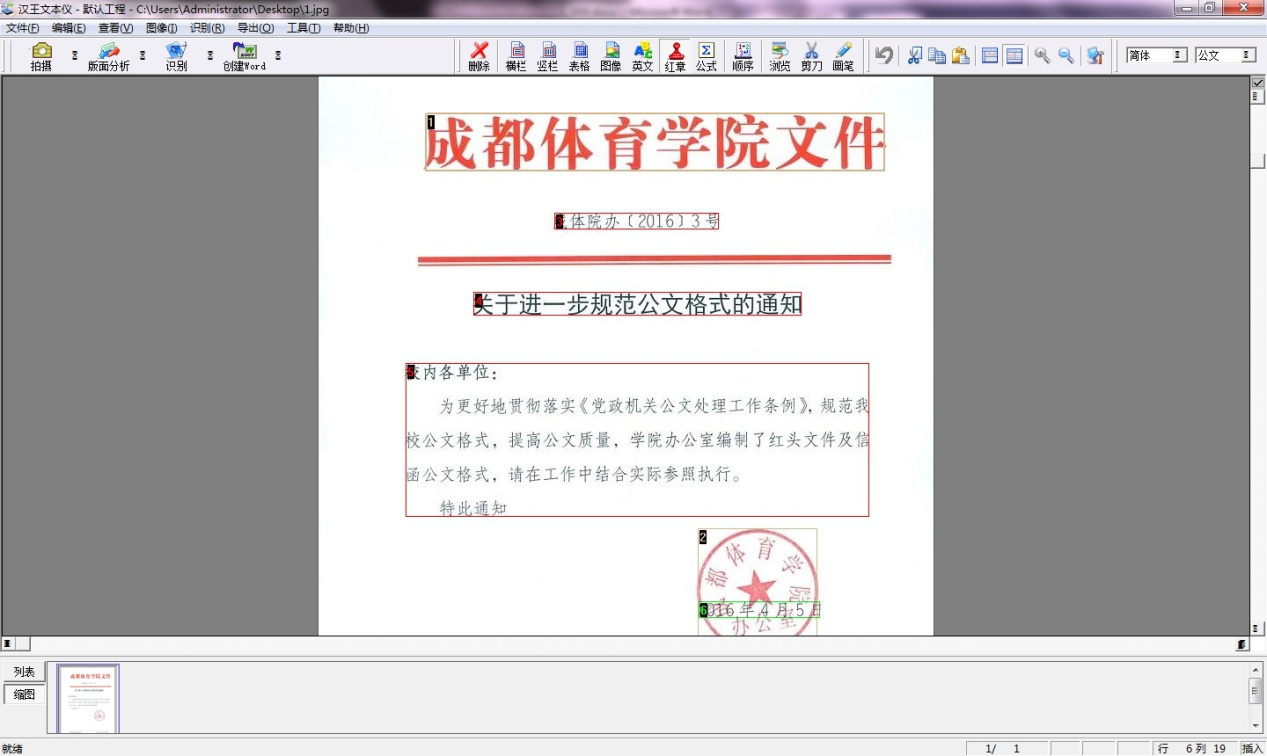1267x756 pixels.
Task: Open the 工具(T) menu
Action: [303, 28]
